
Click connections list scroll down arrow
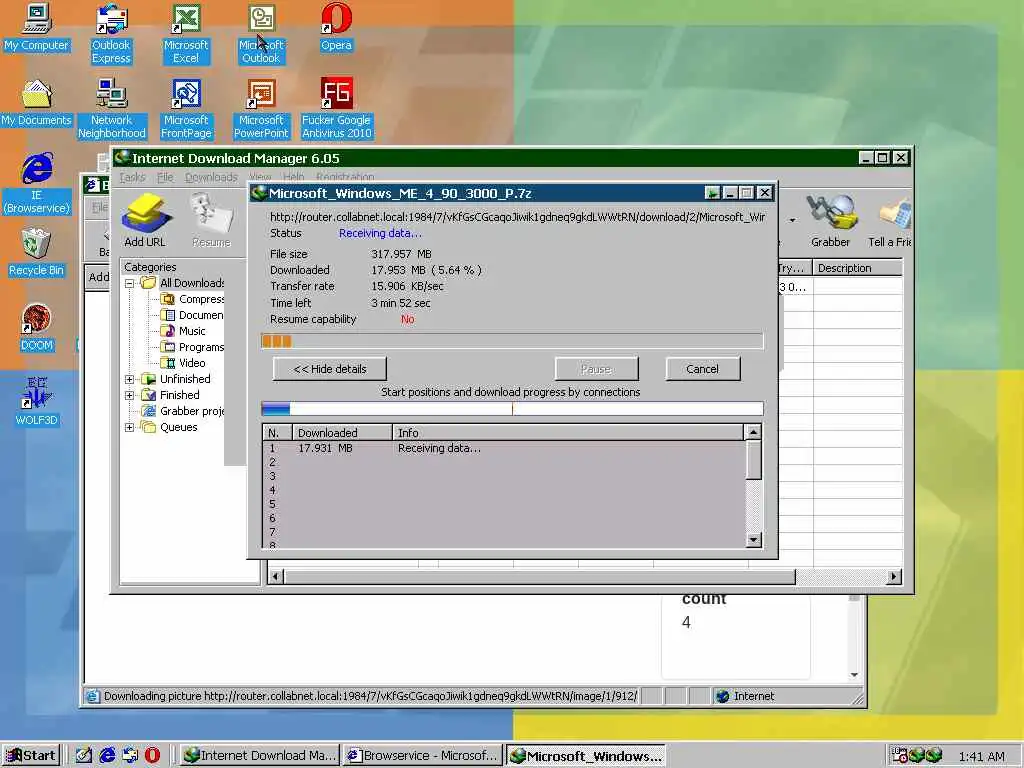pyautogui.click(x=753, y=539)
